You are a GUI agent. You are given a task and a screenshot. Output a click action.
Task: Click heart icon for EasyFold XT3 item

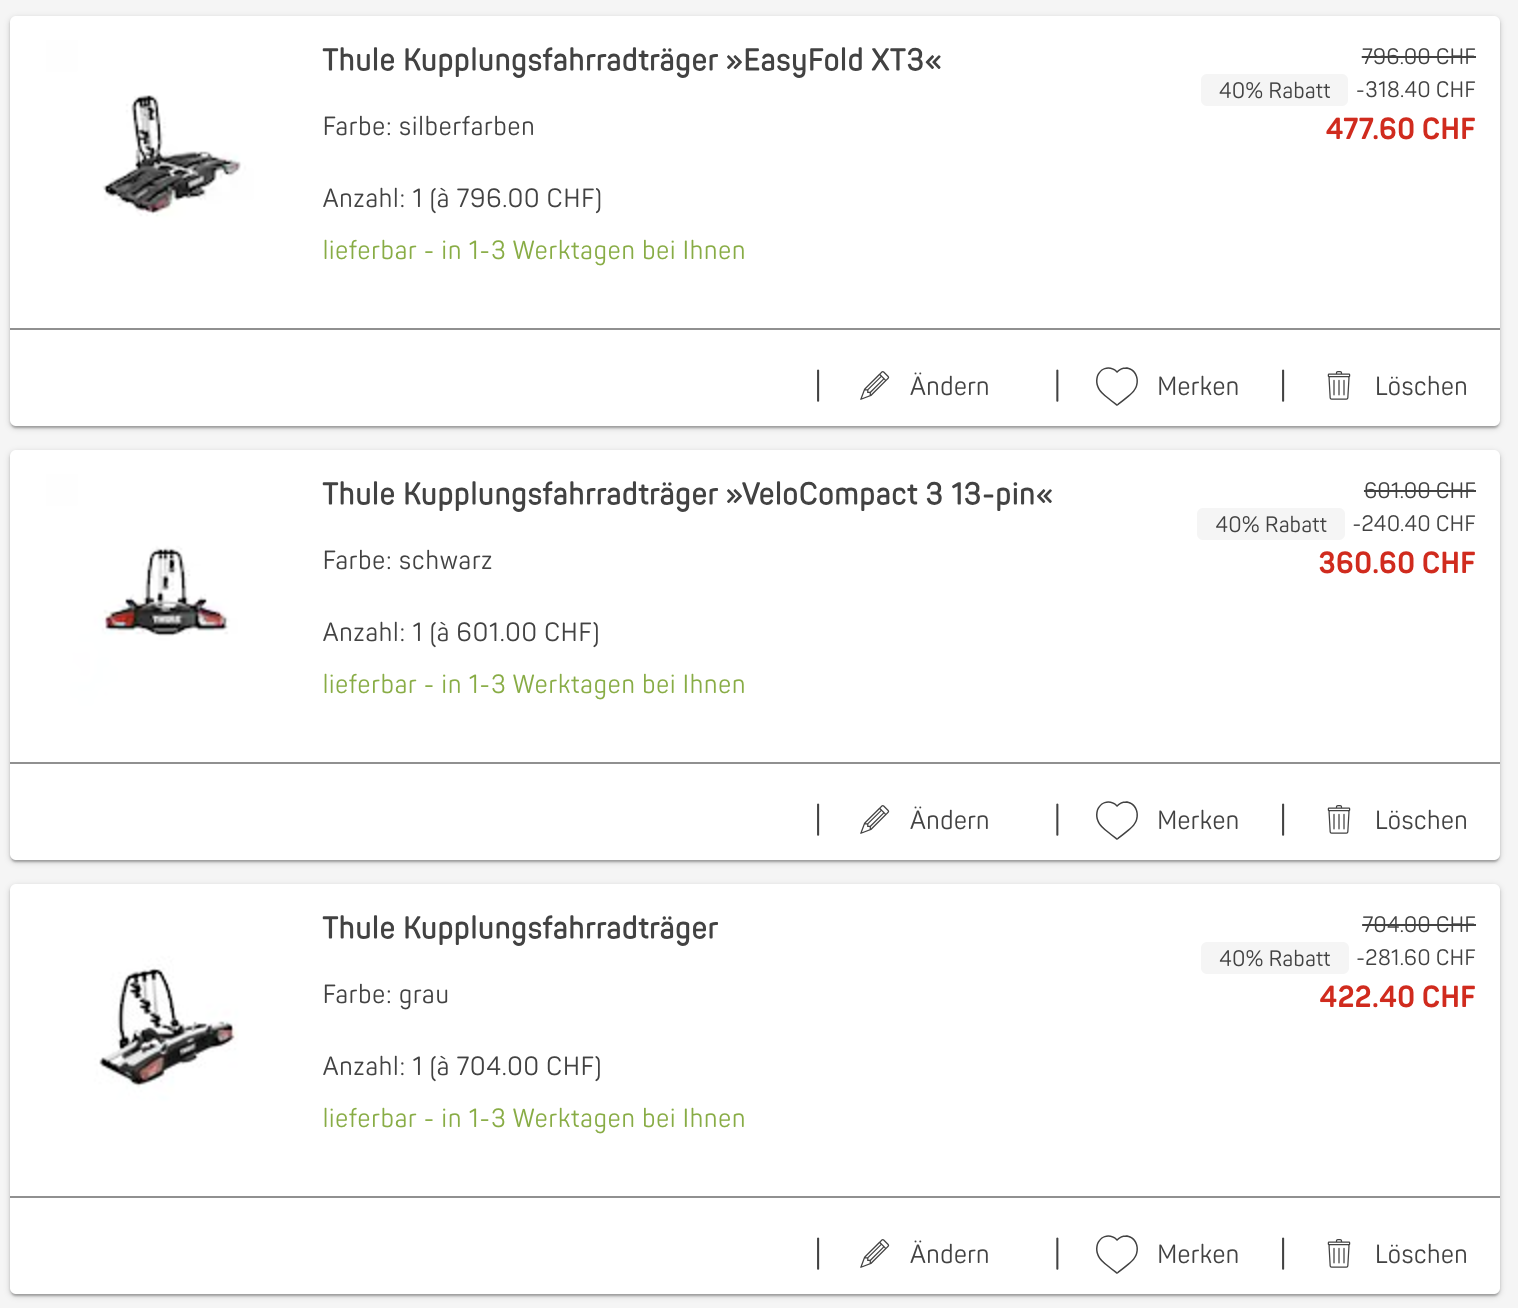coord(1116,386)
